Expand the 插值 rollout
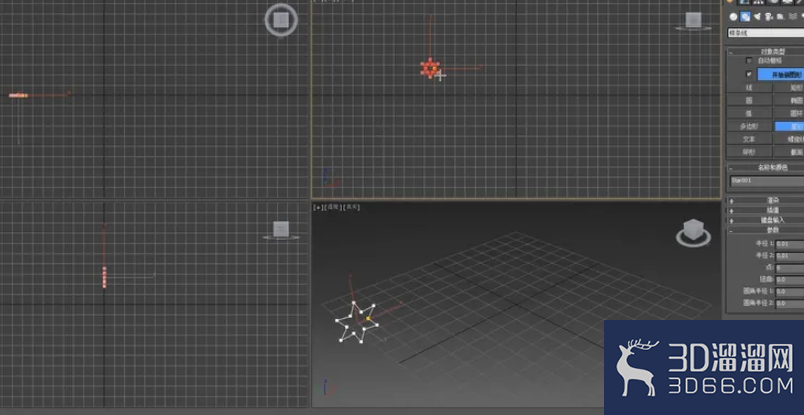The image size is (804, 415). [x=766, y=210]
